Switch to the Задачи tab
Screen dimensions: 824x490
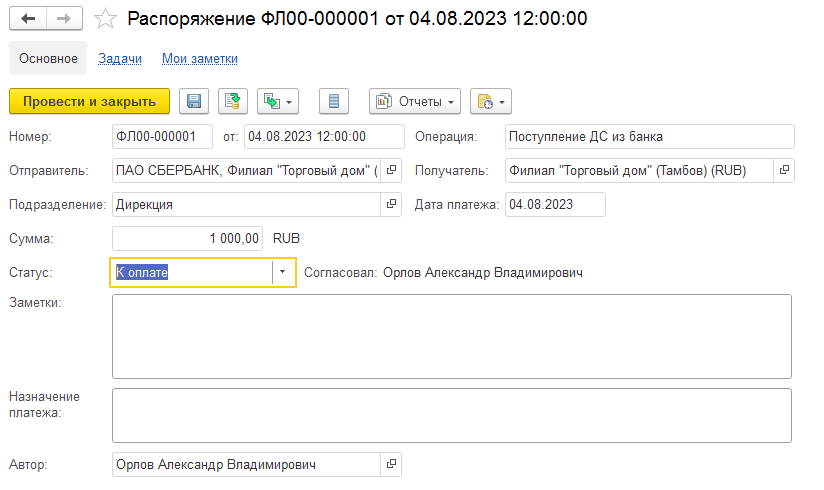coord(119,59)
